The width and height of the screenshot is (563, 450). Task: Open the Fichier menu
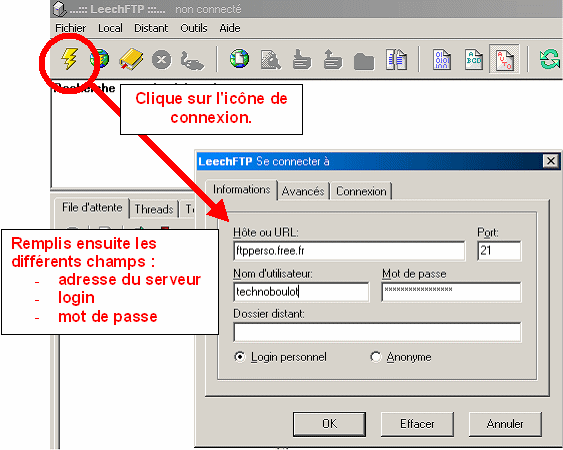[x=70, y=28]
